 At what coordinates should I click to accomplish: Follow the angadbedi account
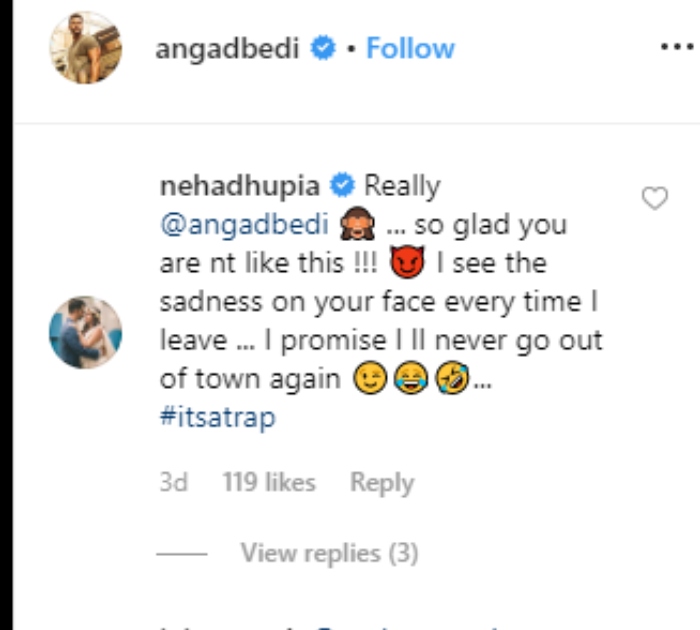410,48
